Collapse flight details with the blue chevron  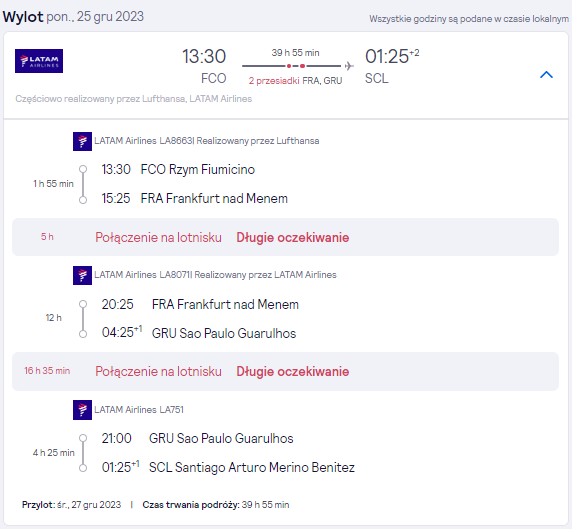tap(546, 75)
